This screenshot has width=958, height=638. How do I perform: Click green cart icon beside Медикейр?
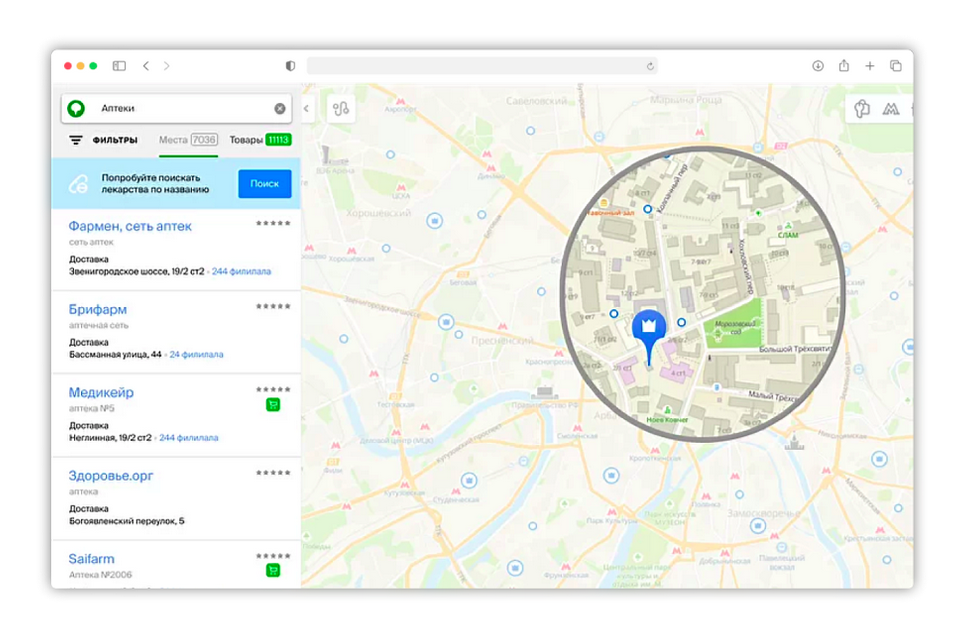click(273, 405)
